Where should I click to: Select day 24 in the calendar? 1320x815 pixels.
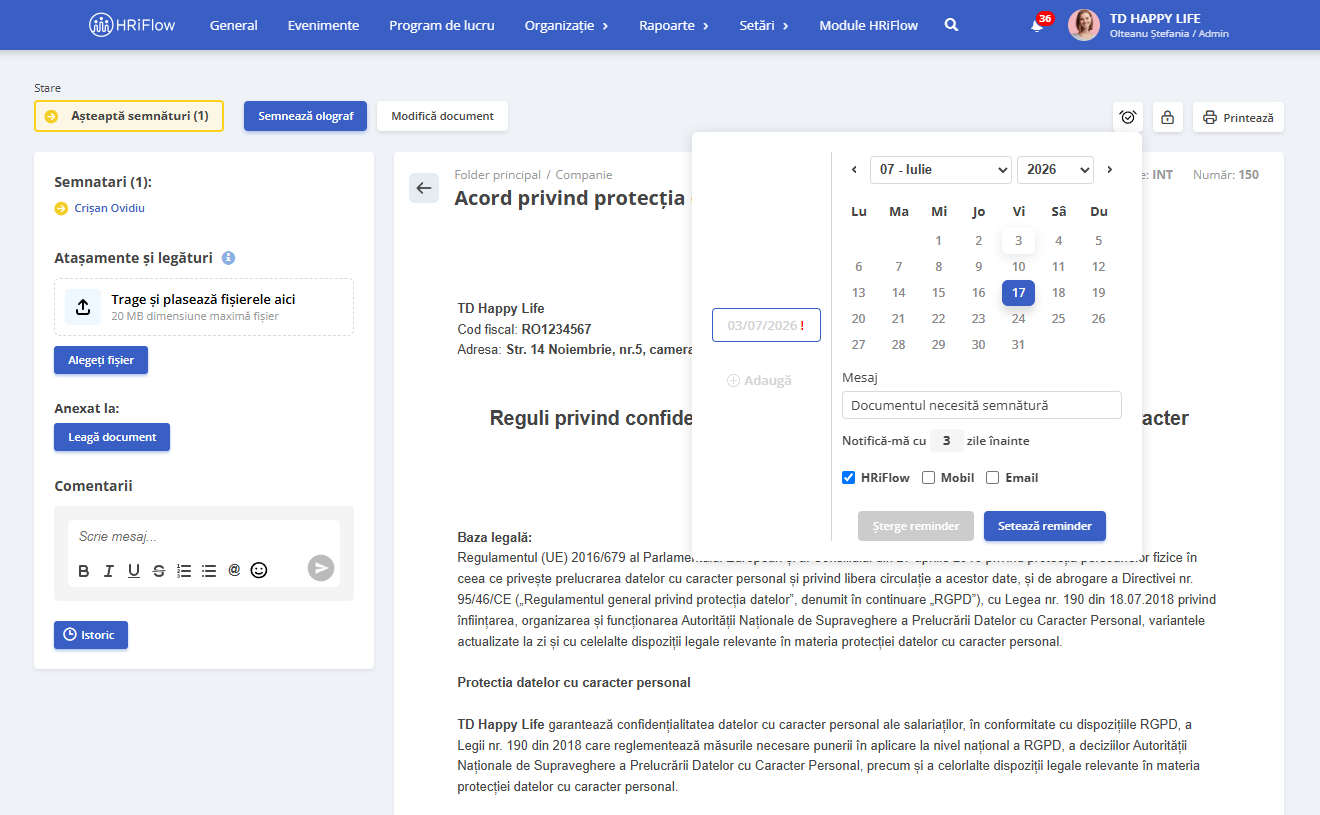tap(1018, 319)
